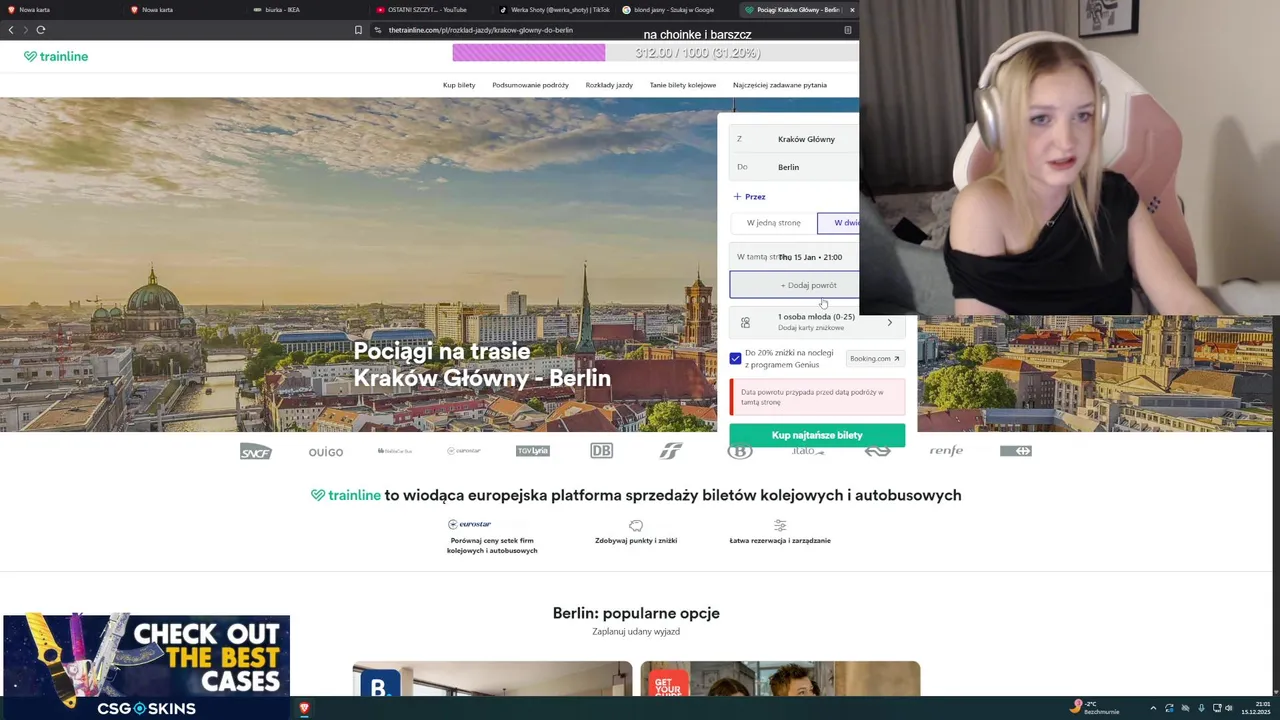Click + Dodaj powrót return date field
1280x720 pixels.
coord(794,285)
